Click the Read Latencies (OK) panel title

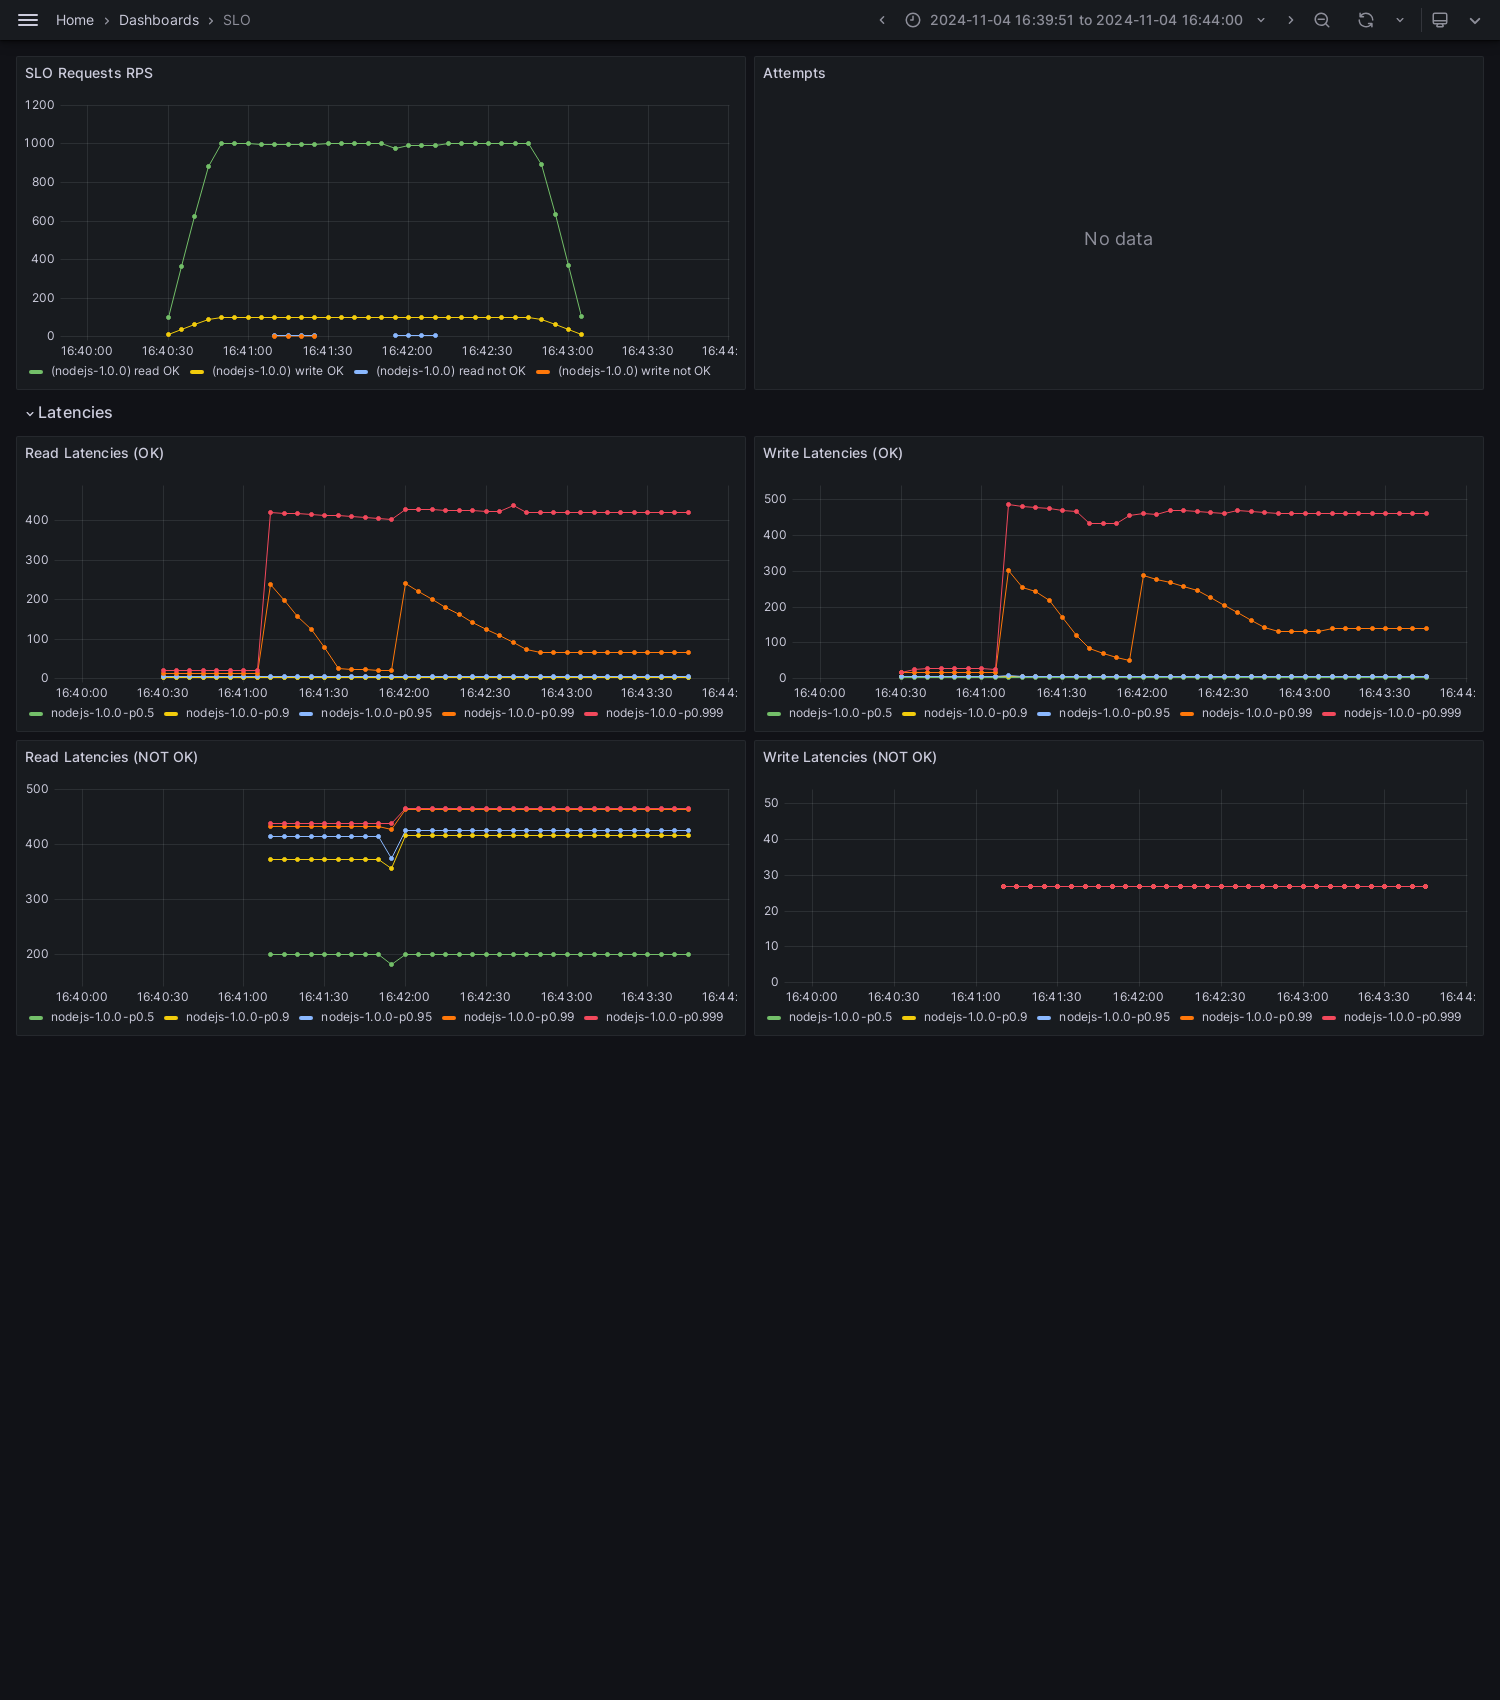point(94,453)
